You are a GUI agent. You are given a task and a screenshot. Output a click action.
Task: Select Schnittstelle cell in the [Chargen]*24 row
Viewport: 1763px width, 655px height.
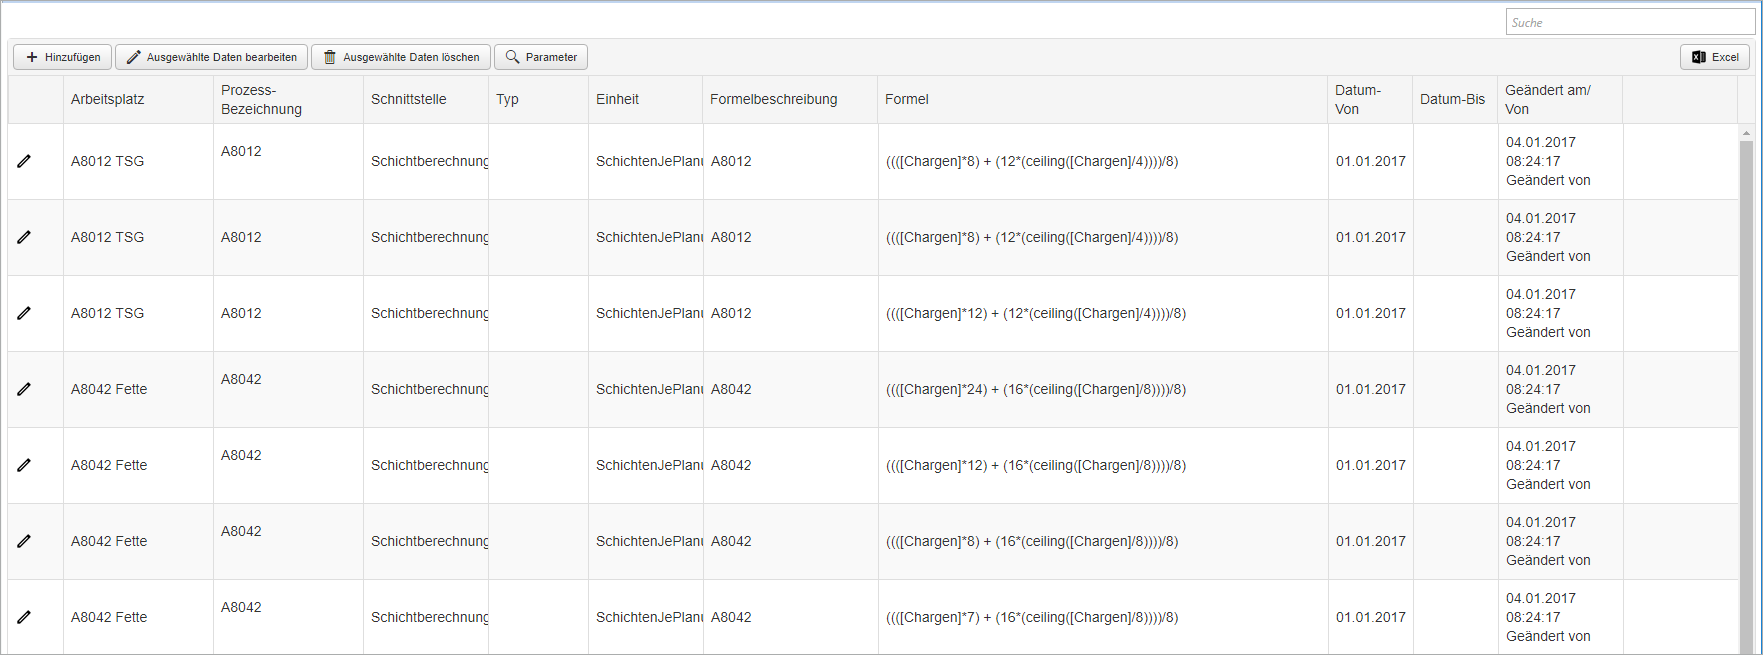click(x=426, y=389)
